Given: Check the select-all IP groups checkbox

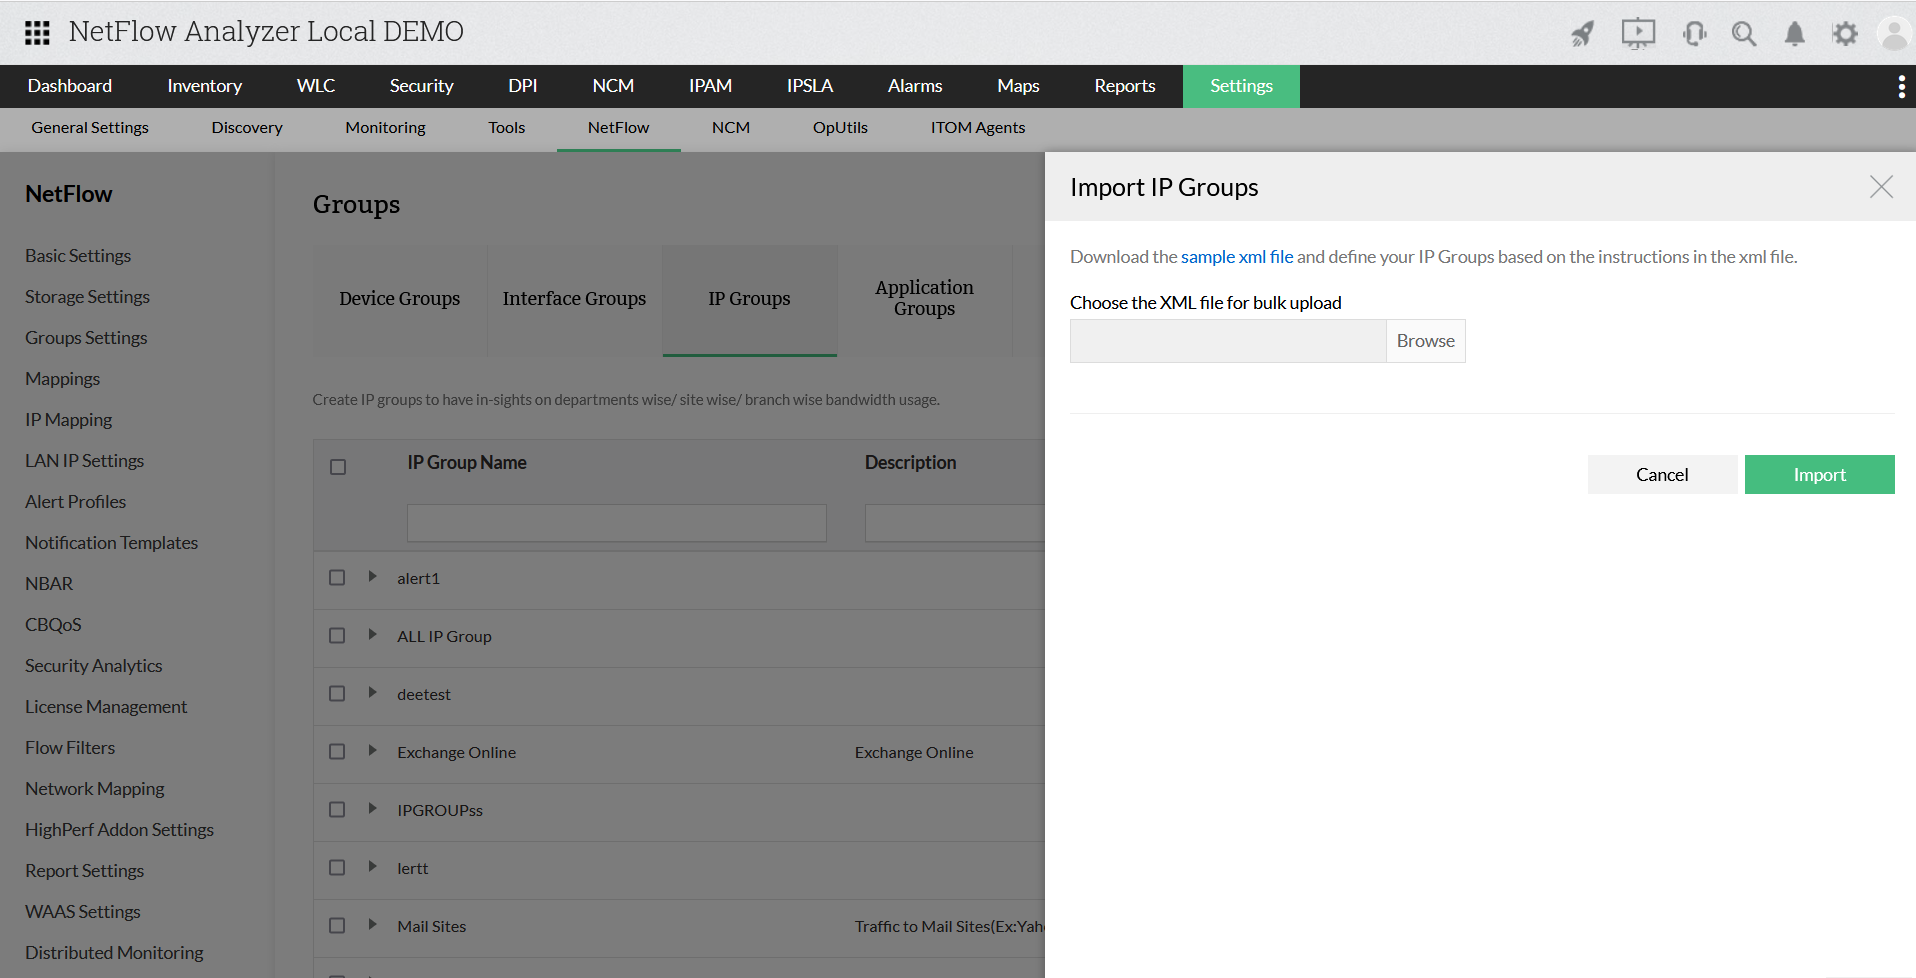Looking at the screenshot, I should [338, 467].
